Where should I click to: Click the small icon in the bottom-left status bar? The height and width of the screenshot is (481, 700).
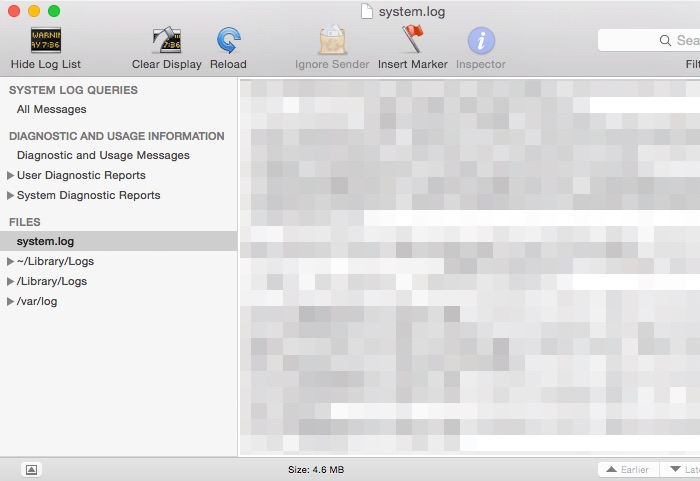pyautogui.click(x=31, y=469)
